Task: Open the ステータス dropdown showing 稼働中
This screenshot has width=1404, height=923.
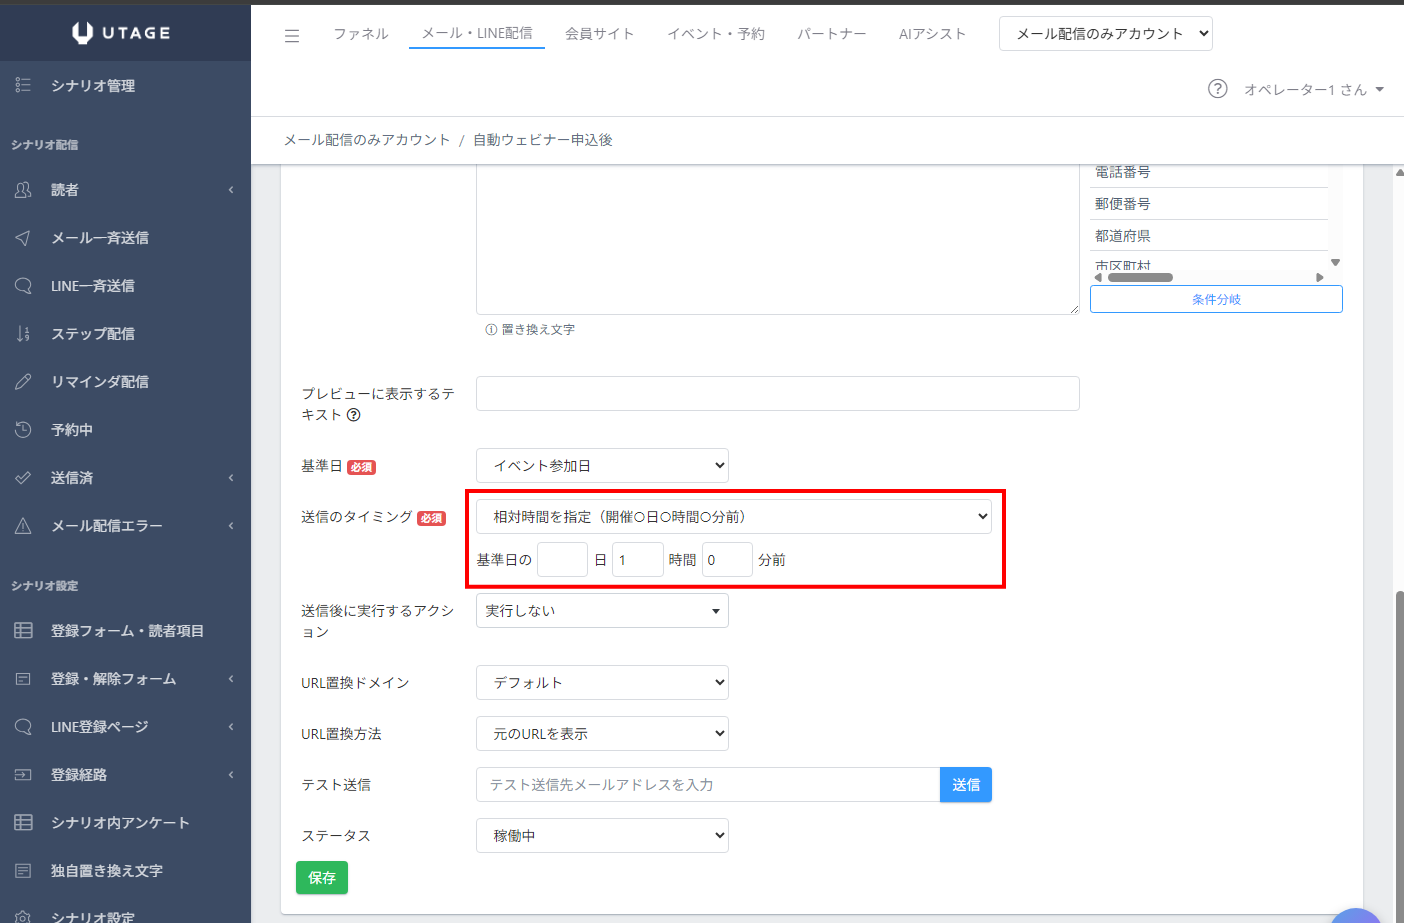Action: pos(602,835)
